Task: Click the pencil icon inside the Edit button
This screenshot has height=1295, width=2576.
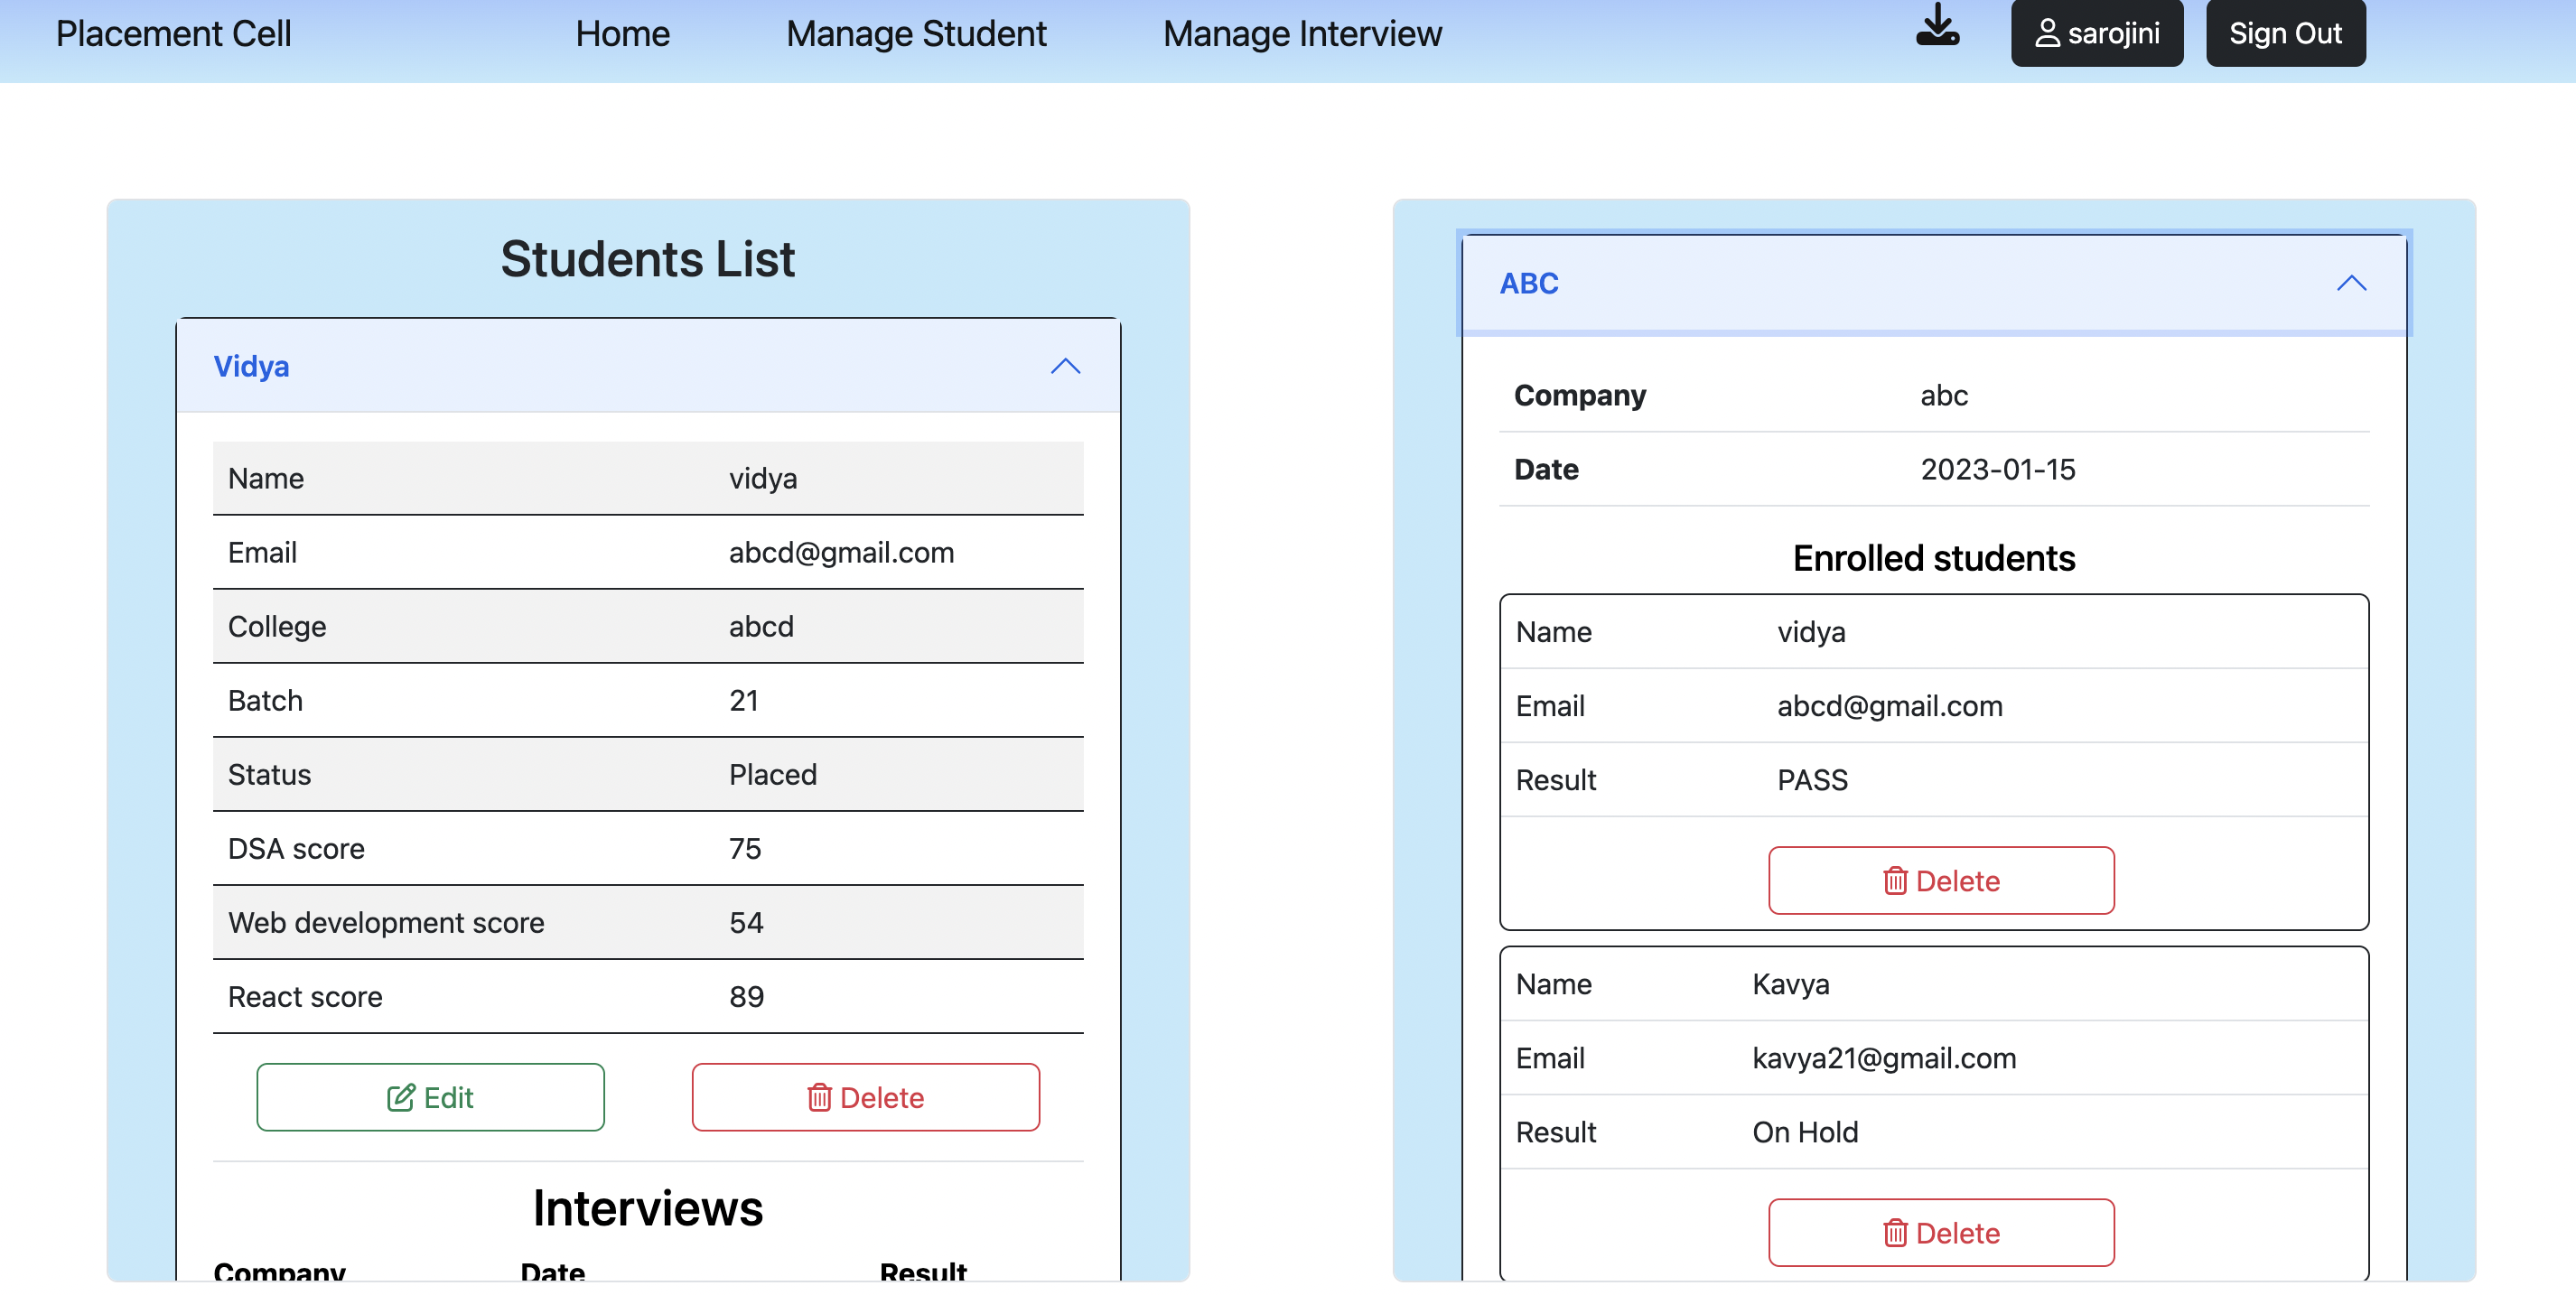Action: point(401,1096)
